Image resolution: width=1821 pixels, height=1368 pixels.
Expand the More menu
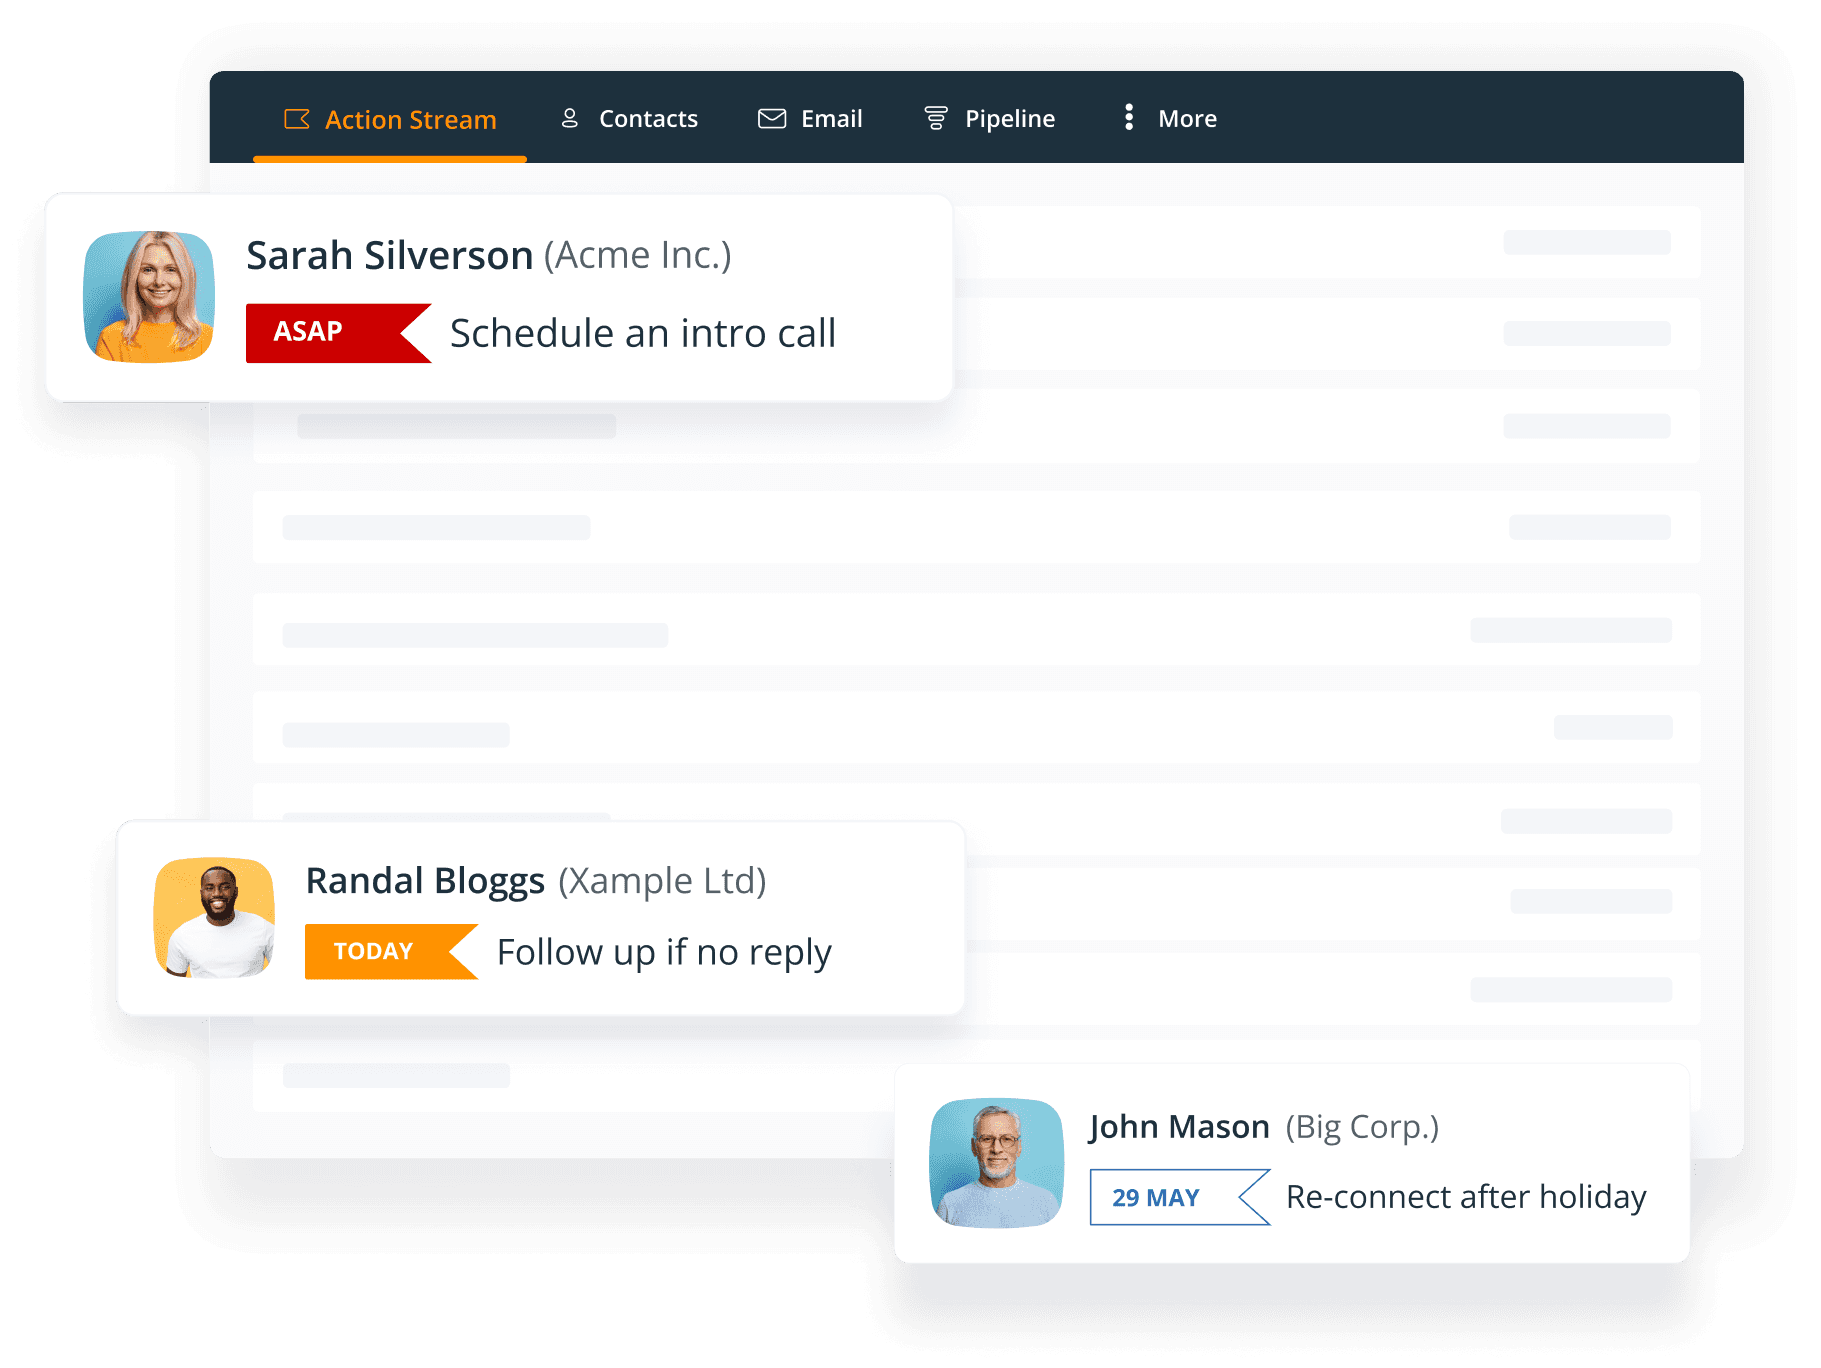tap(1187, 119)
